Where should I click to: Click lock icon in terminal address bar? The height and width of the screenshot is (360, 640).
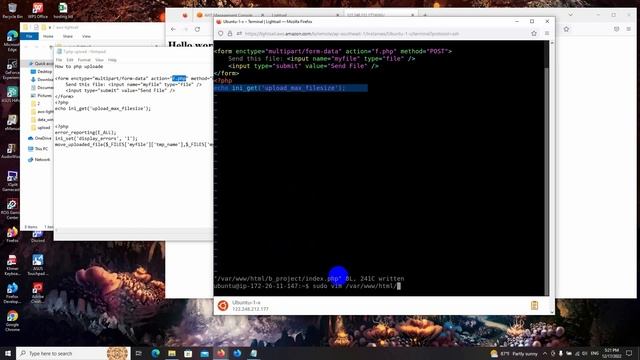[230, 33]
